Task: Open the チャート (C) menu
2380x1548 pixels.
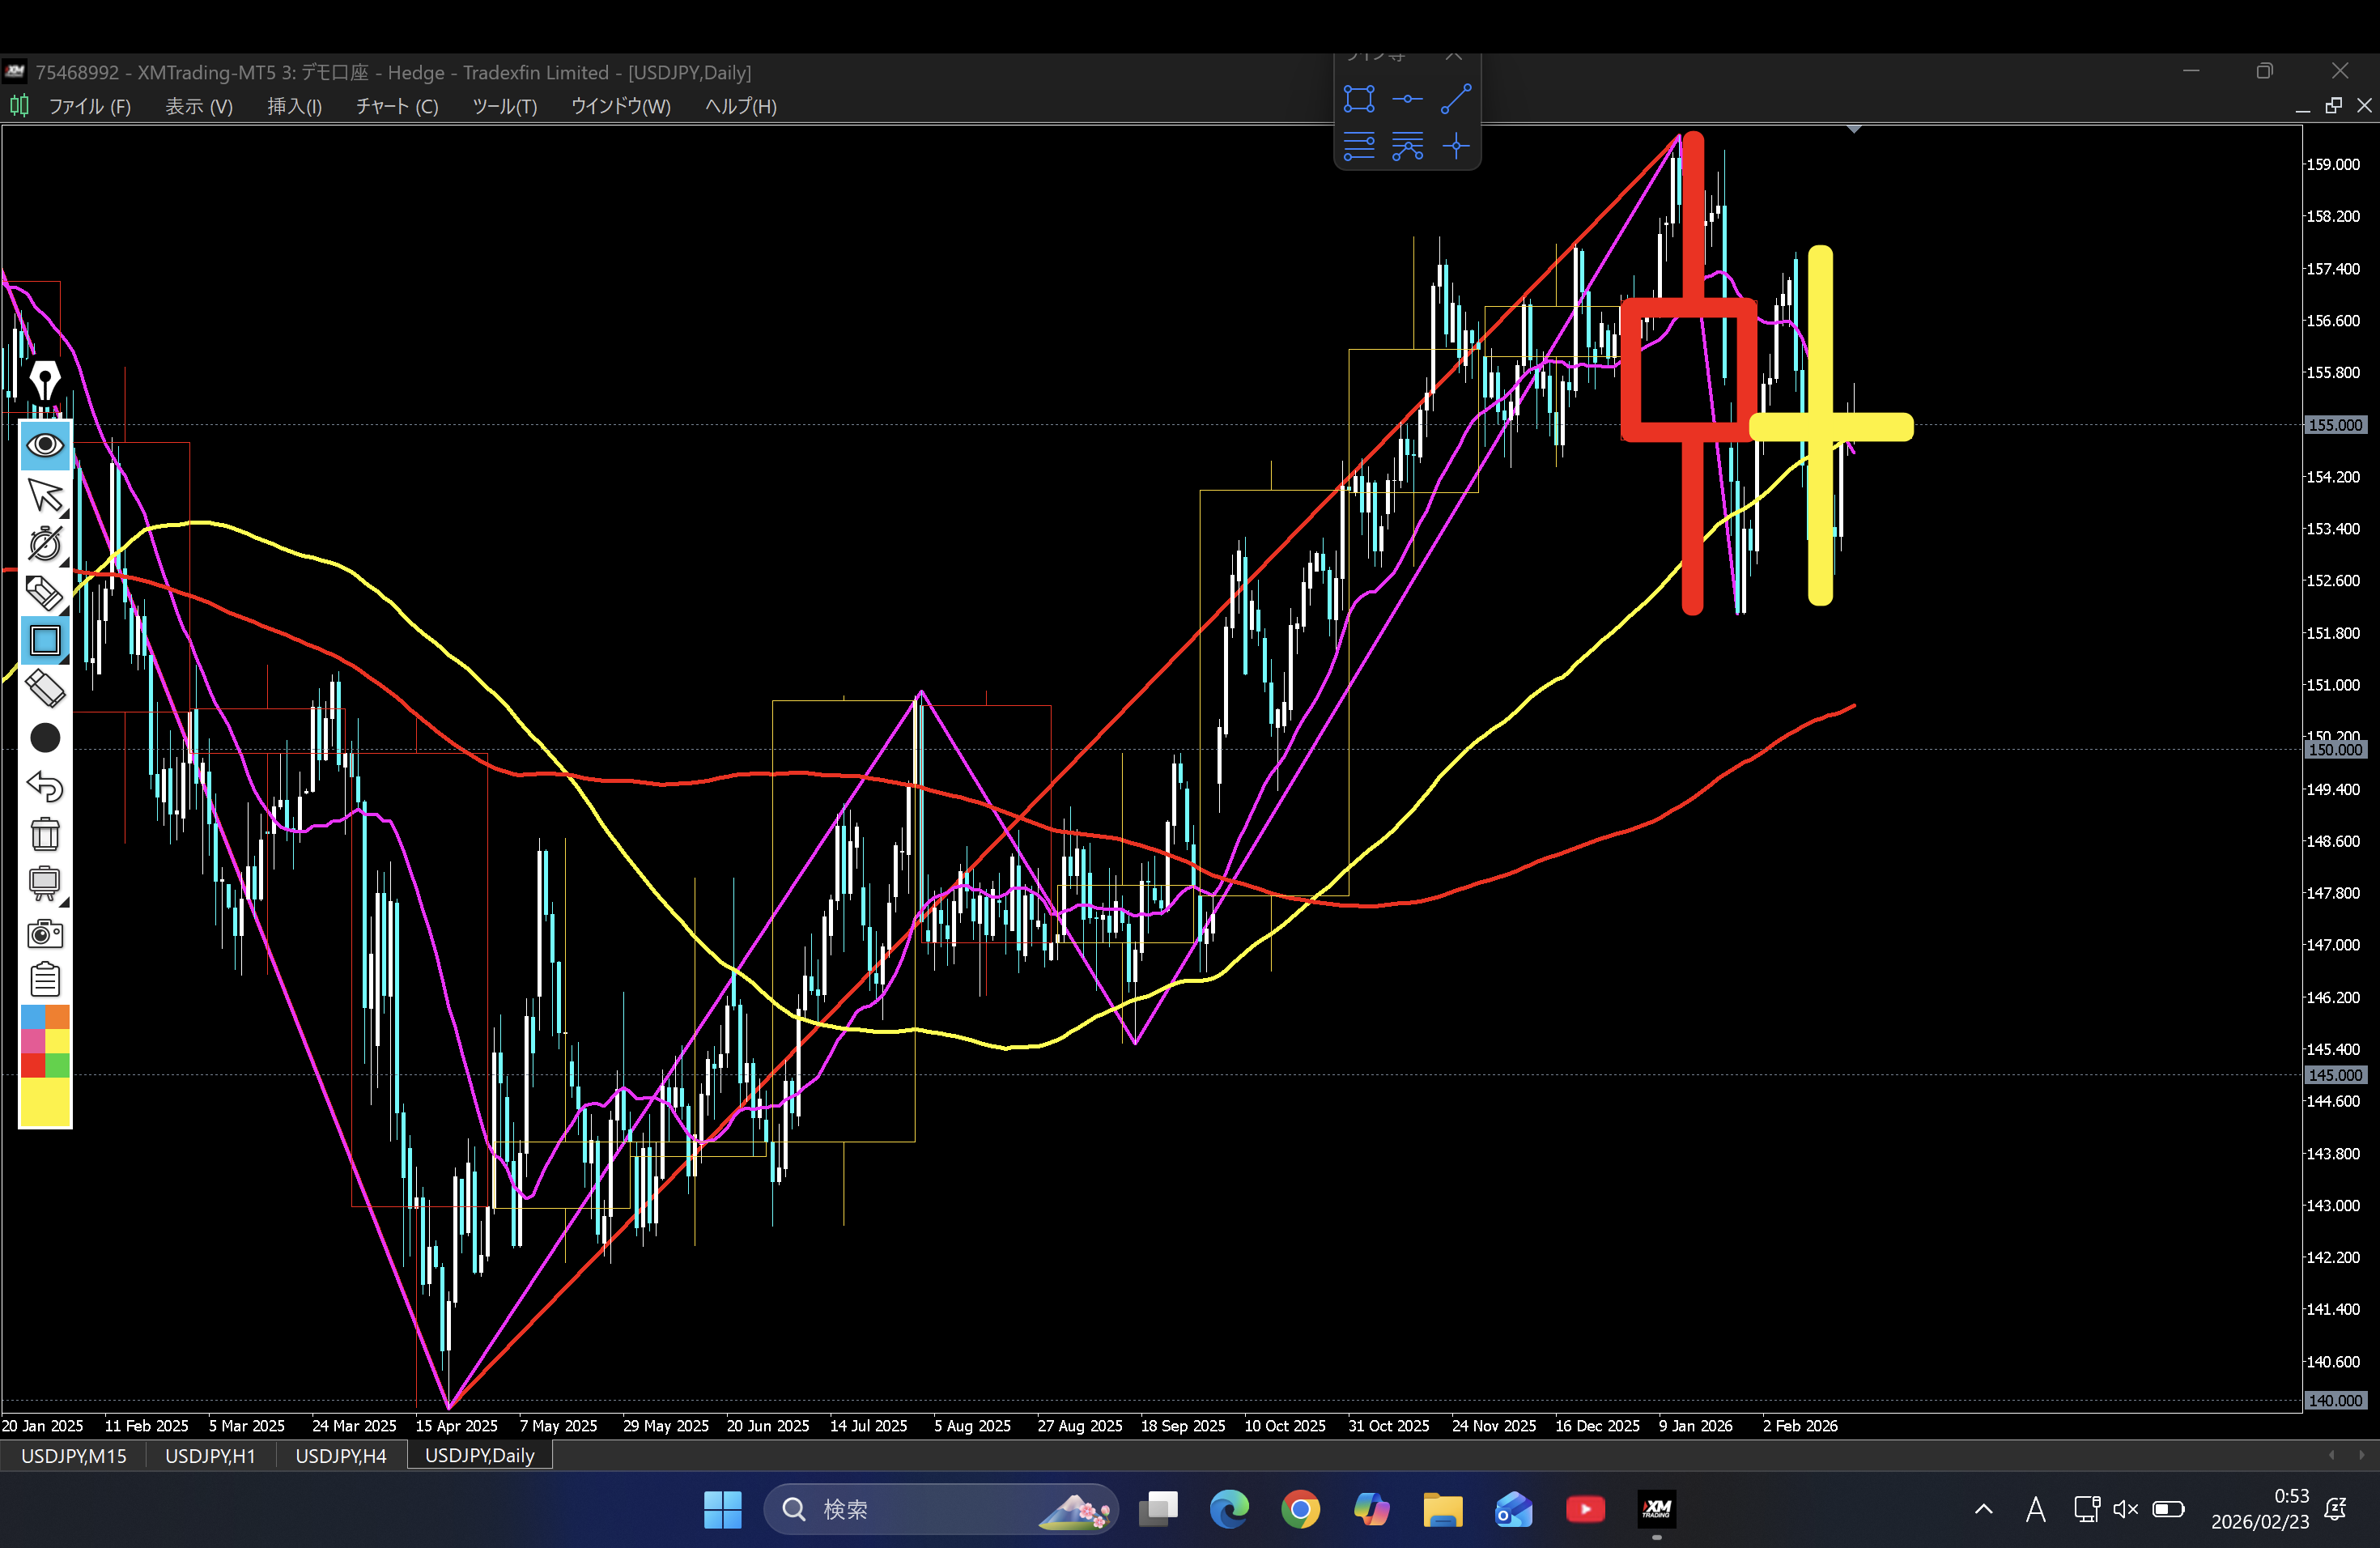Action: click(397, 106)
